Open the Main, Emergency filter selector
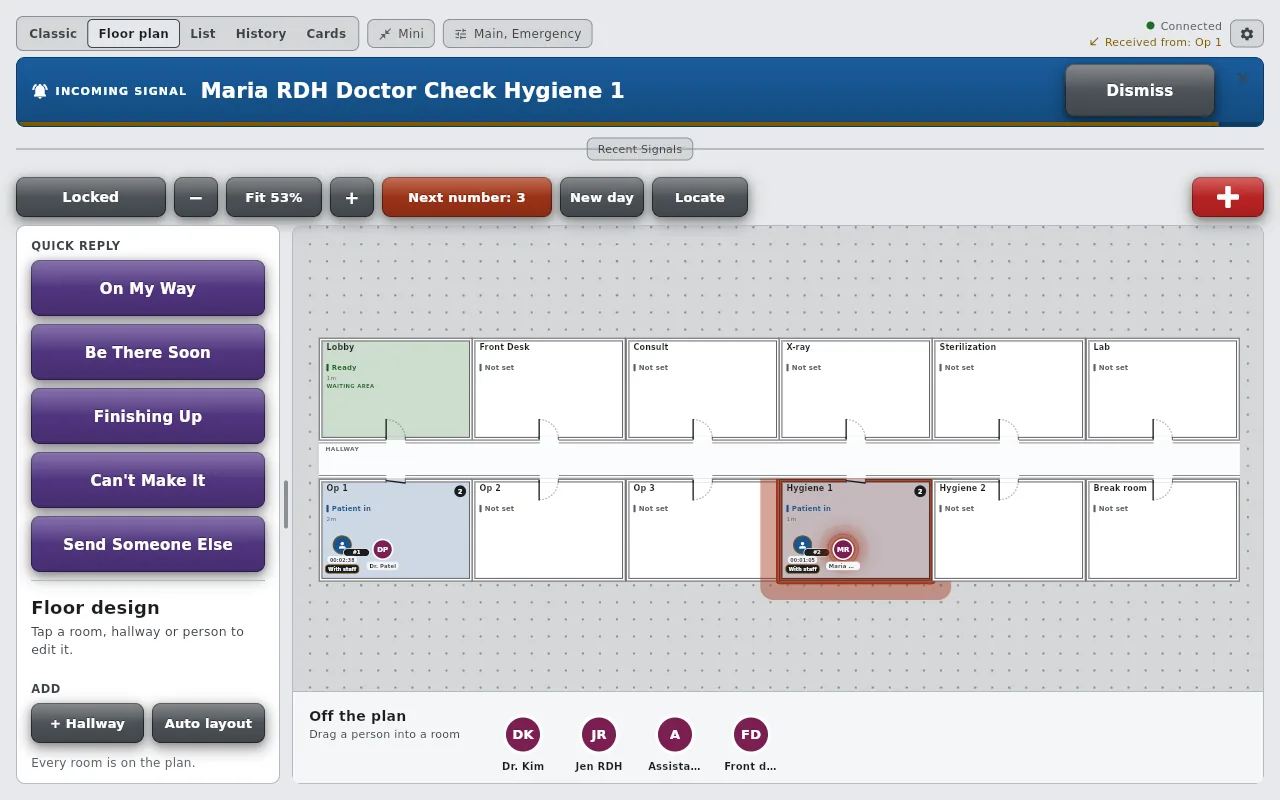The width and height of the screenshot is (1280, 800). [518, 33]
